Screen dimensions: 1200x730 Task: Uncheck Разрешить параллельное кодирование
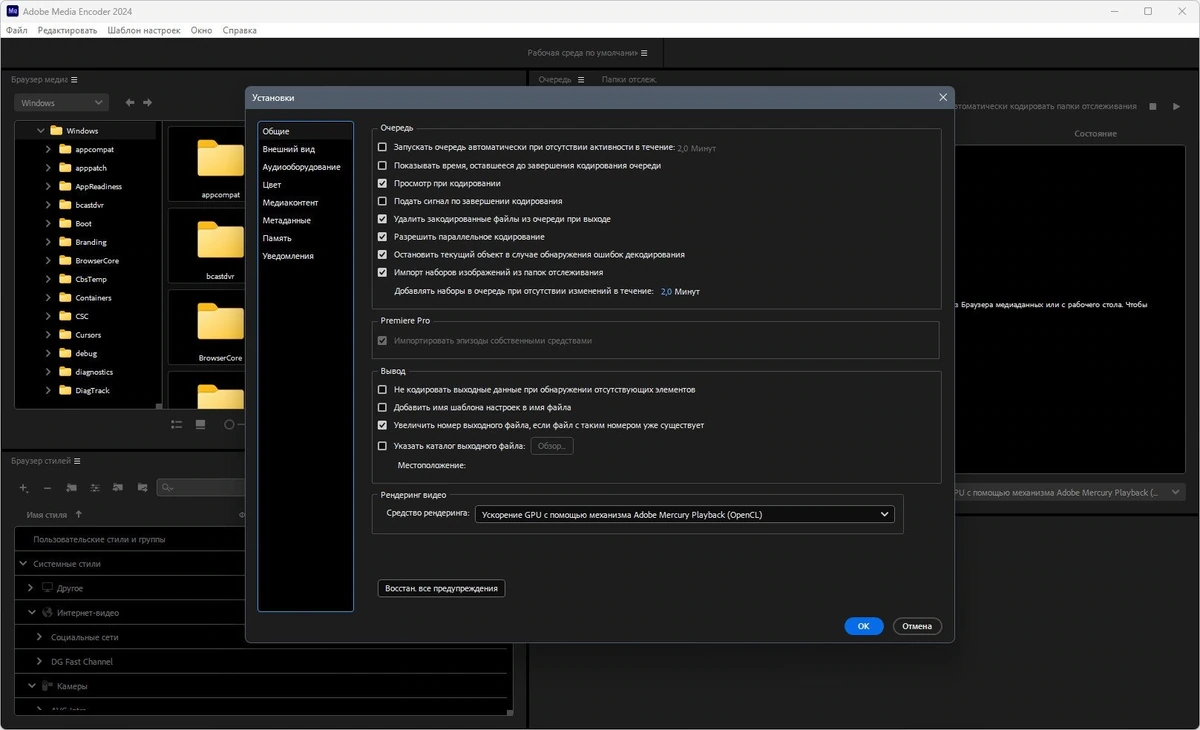(x=382, y=236)
